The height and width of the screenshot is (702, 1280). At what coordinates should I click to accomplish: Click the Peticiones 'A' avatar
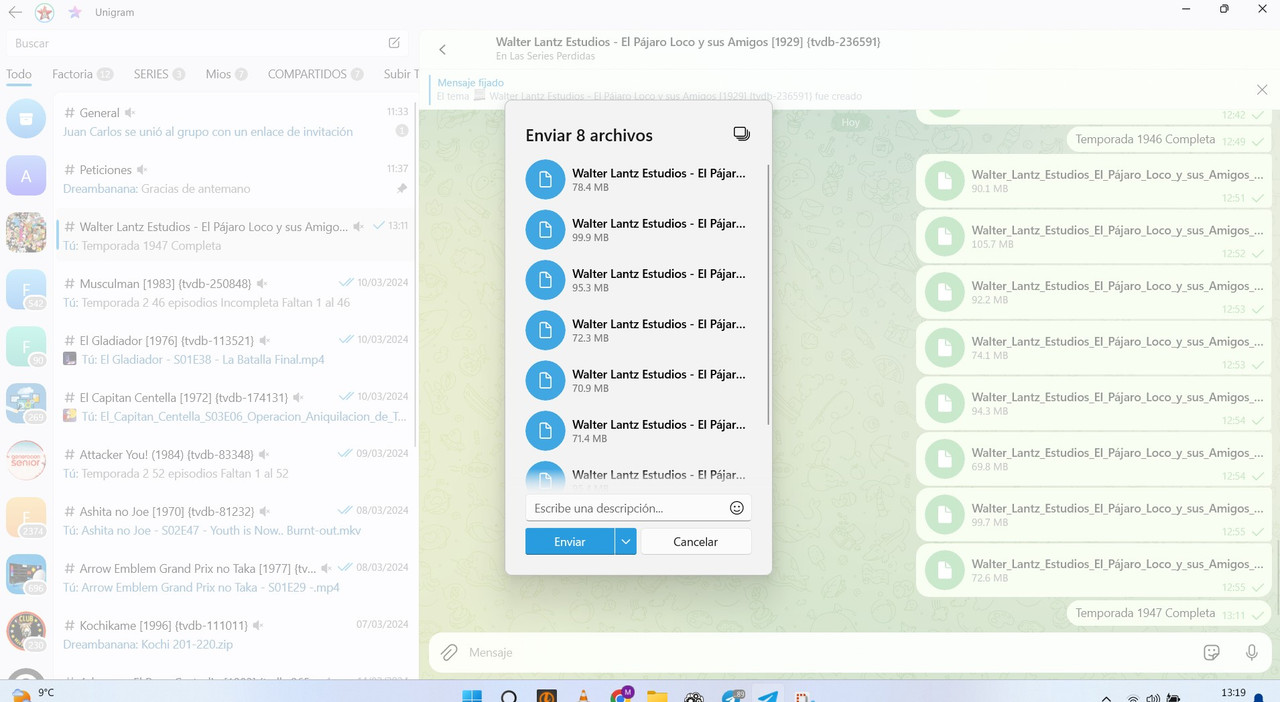pos(26,176)
